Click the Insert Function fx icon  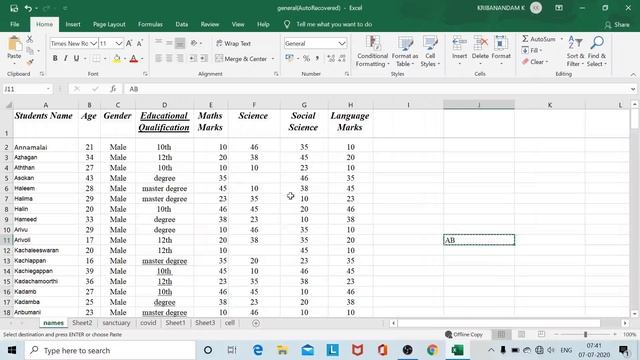(x=113, y=89)
